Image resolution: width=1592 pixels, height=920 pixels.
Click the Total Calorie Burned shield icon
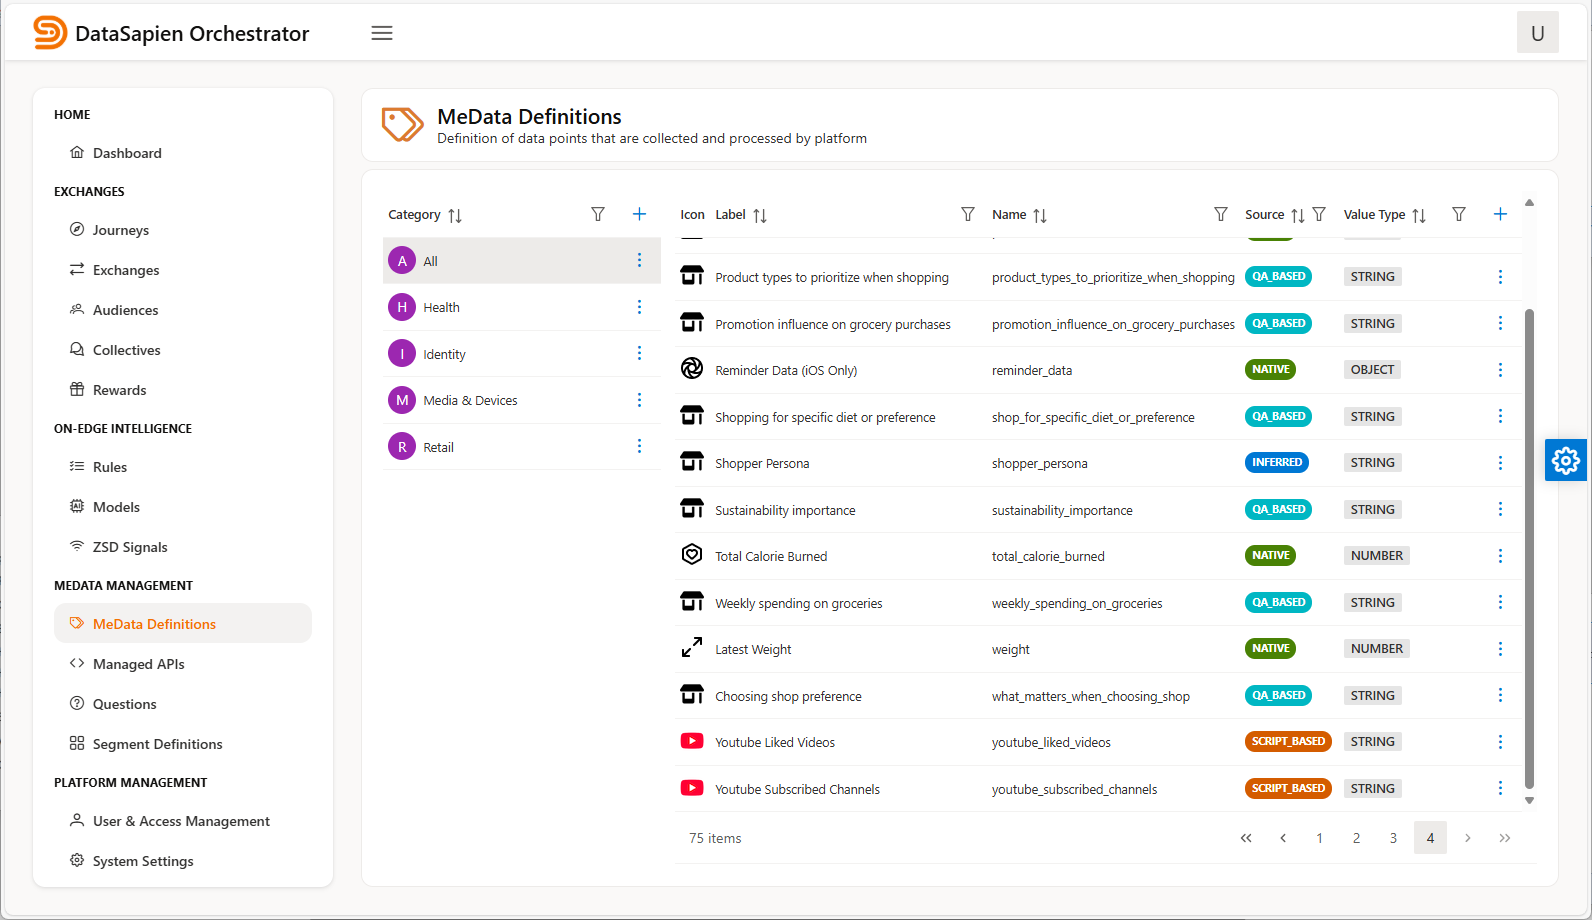pyautogui.click(x=692, y=555)
